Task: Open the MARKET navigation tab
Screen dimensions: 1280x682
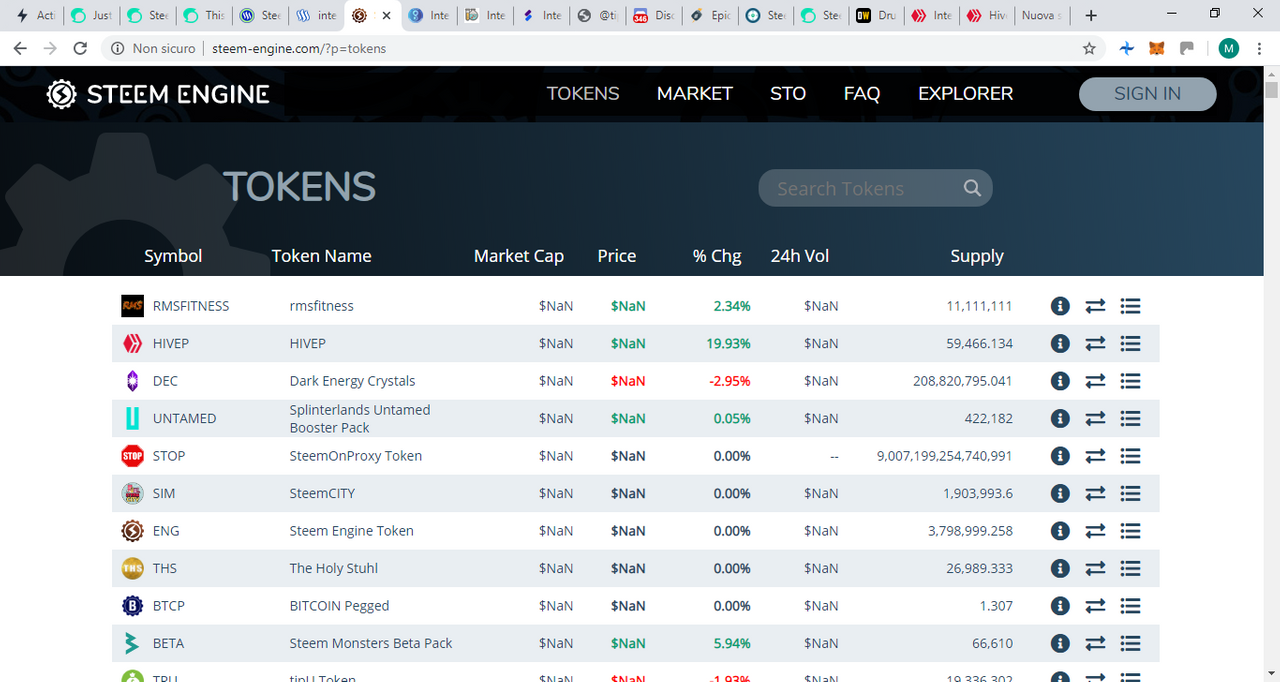Action: pyautogui.click(x=694, y=93)
